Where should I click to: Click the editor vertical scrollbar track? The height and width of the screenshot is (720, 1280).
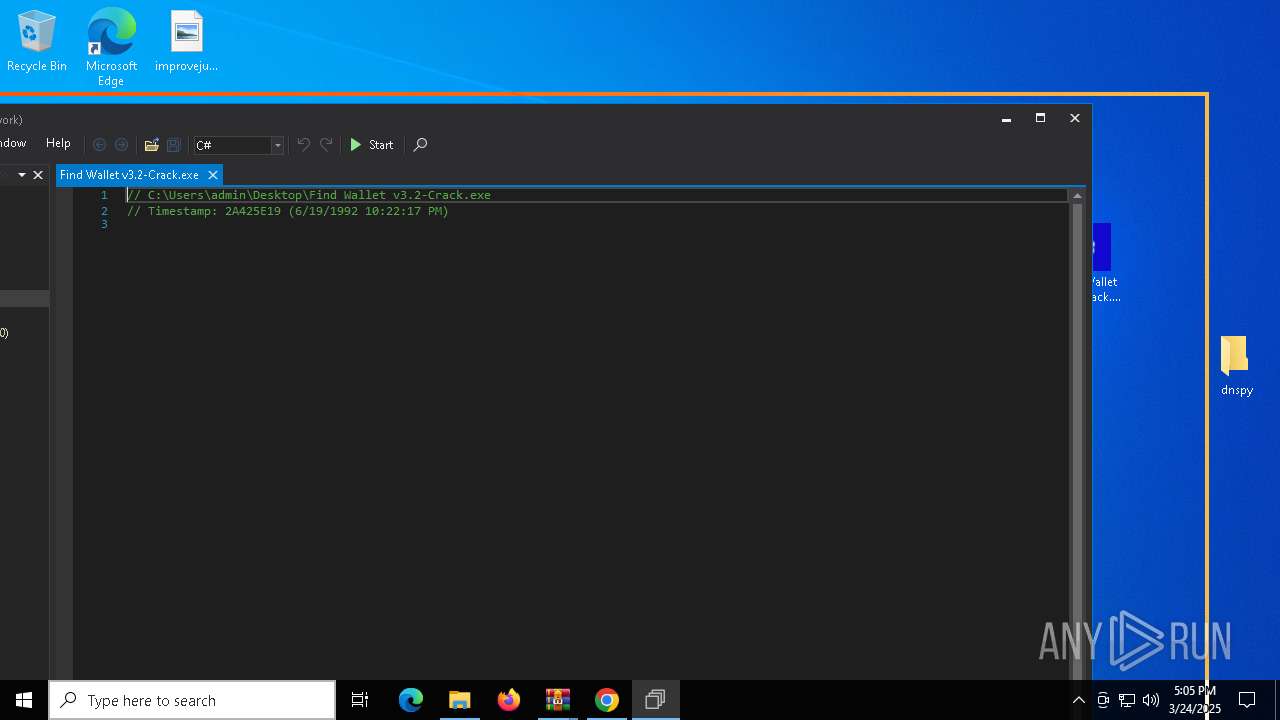click(x=1077, y=440)
